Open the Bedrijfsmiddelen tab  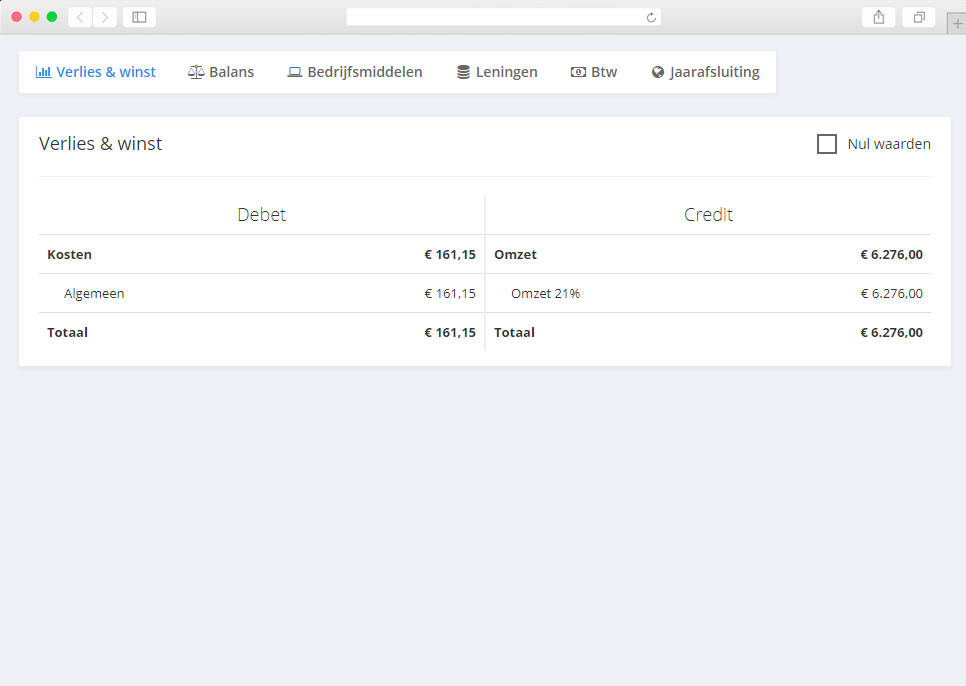tap(364, 72)
